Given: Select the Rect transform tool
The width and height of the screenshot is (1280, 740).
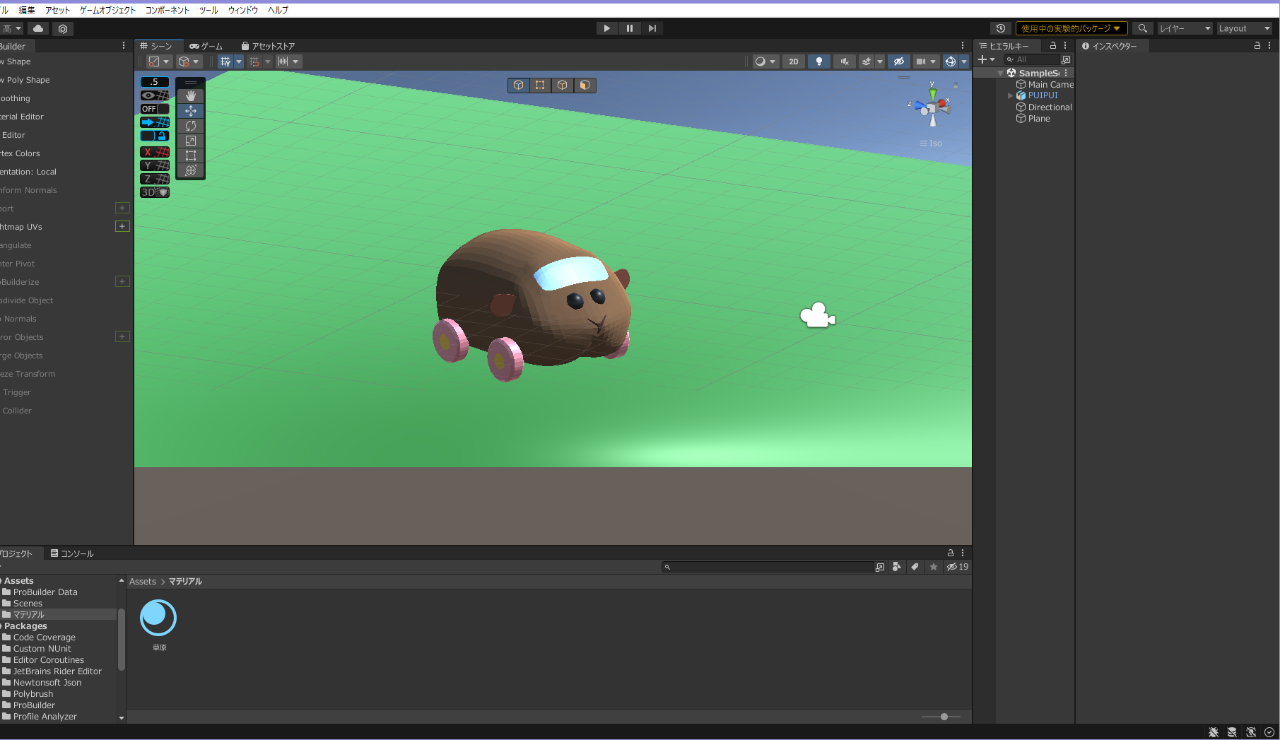Looking at the screenshot, I should (x=190, y=156).
